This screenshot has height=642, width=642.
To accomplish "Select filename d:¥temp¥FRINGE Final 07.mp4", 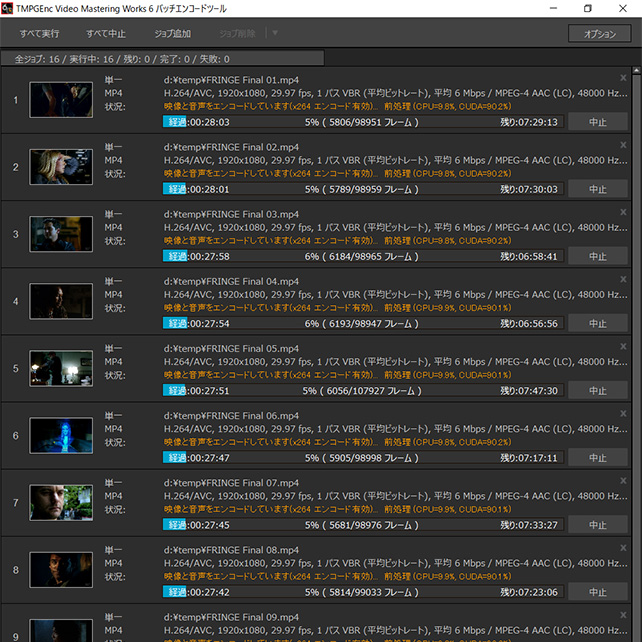I will pos(231,483).
